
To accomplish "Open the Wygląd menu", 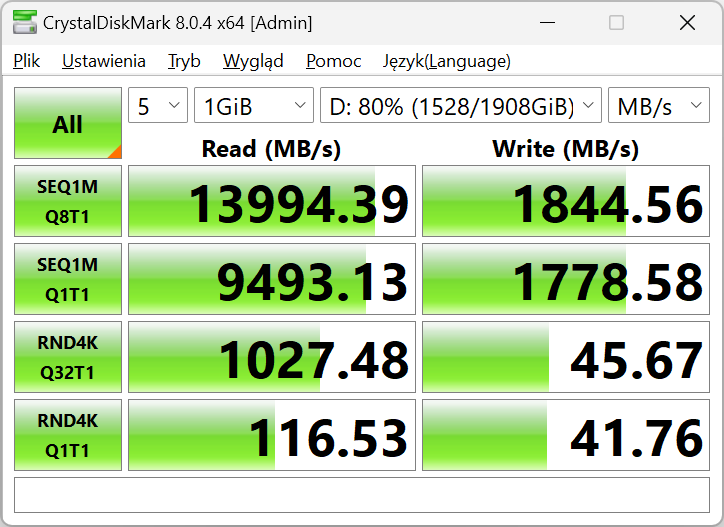I will [253, 61].
